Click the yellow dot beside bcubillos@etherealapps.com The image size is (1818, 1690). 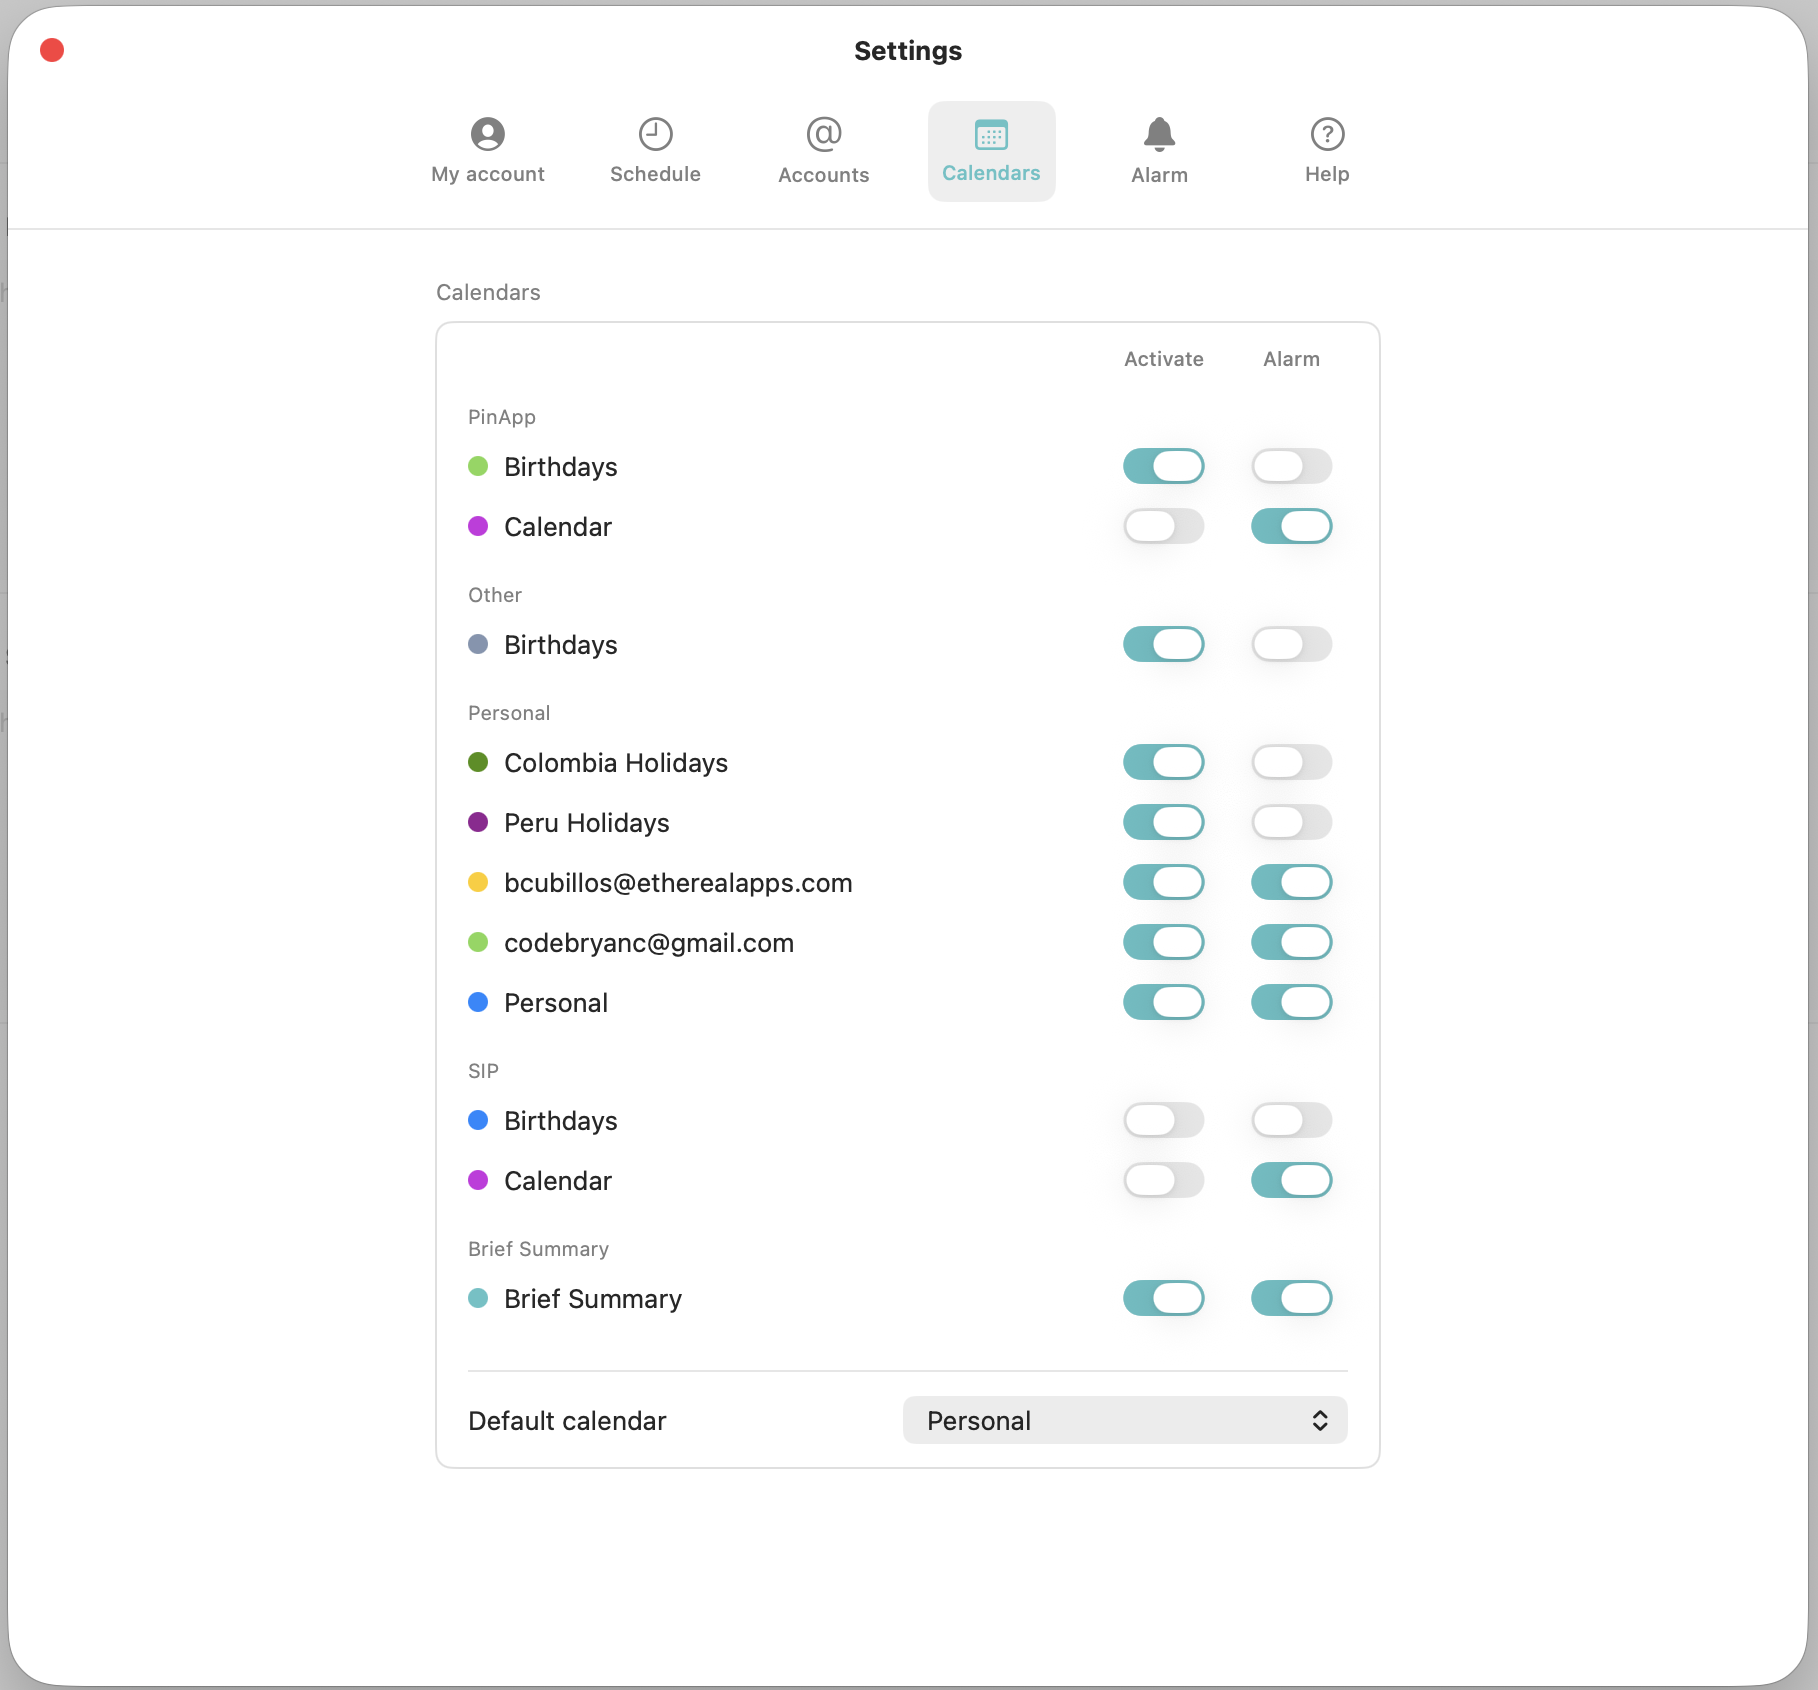pos(478,882)
